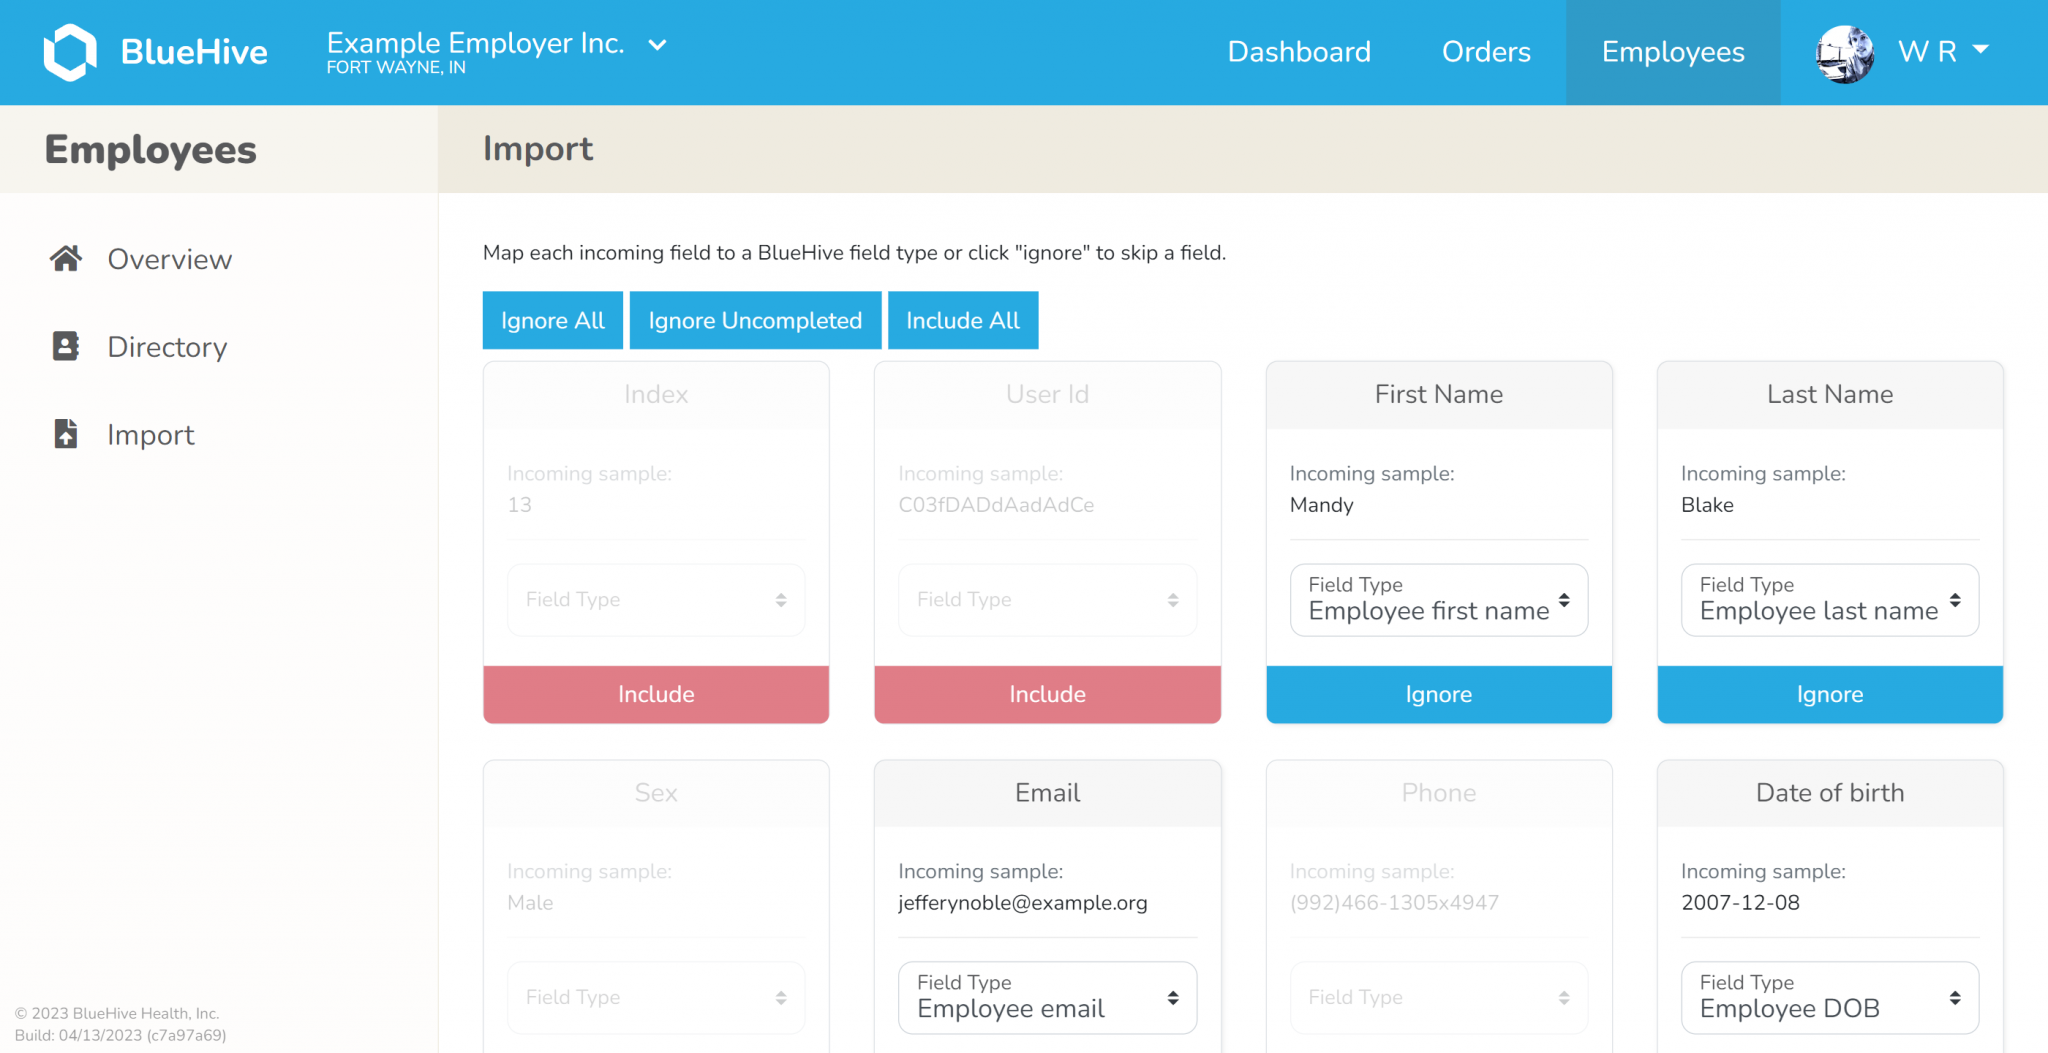2048x1053 pixels.
Task: Click the BlueHive hexagon logo
Action: 70,52
